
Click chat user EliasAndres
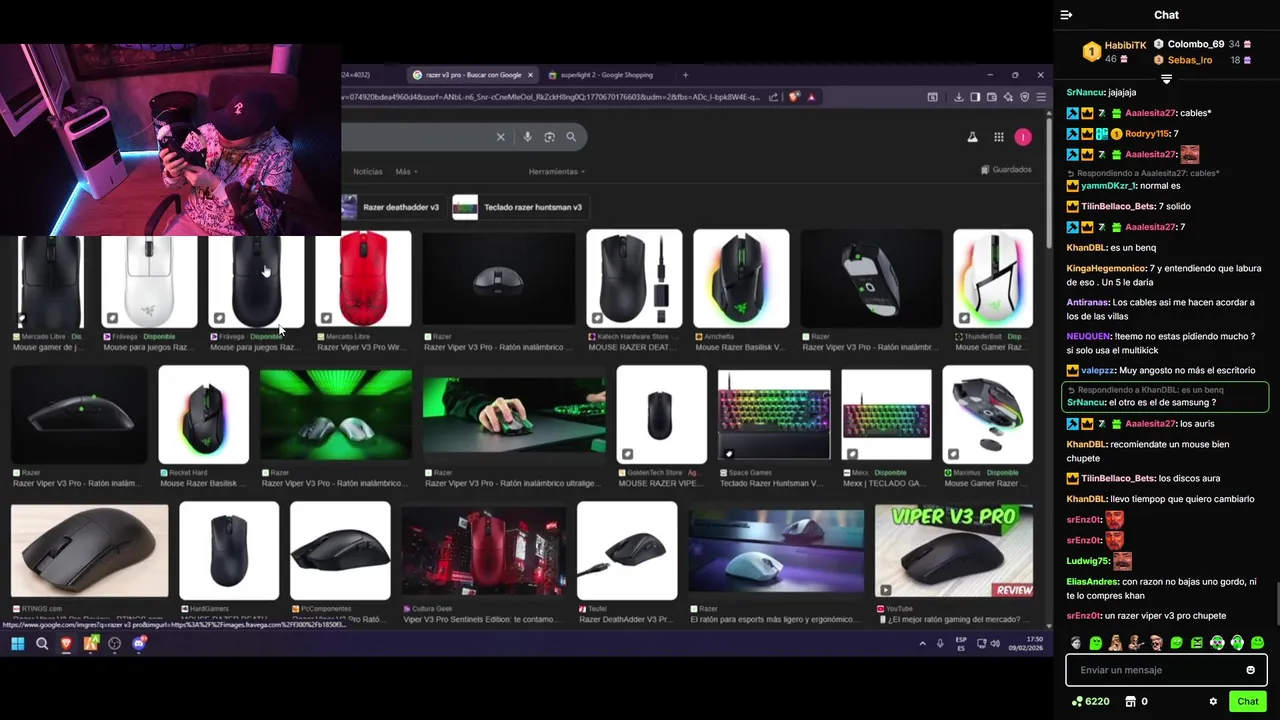pos(1091,581)
